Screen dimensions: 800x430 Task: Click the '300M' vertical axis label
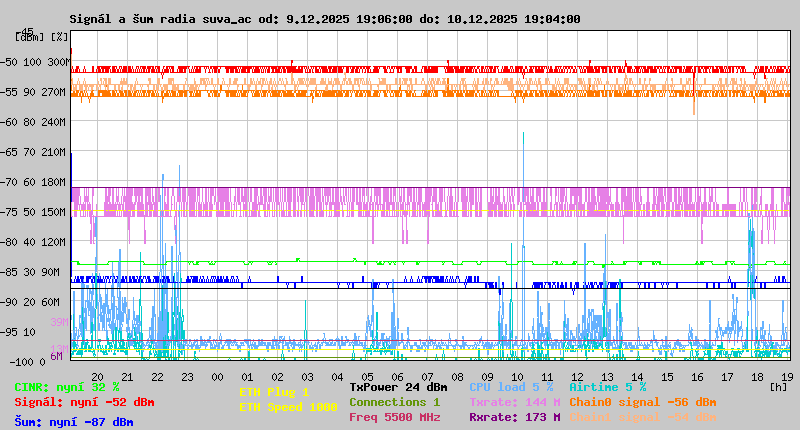click(x=59, y=62)
